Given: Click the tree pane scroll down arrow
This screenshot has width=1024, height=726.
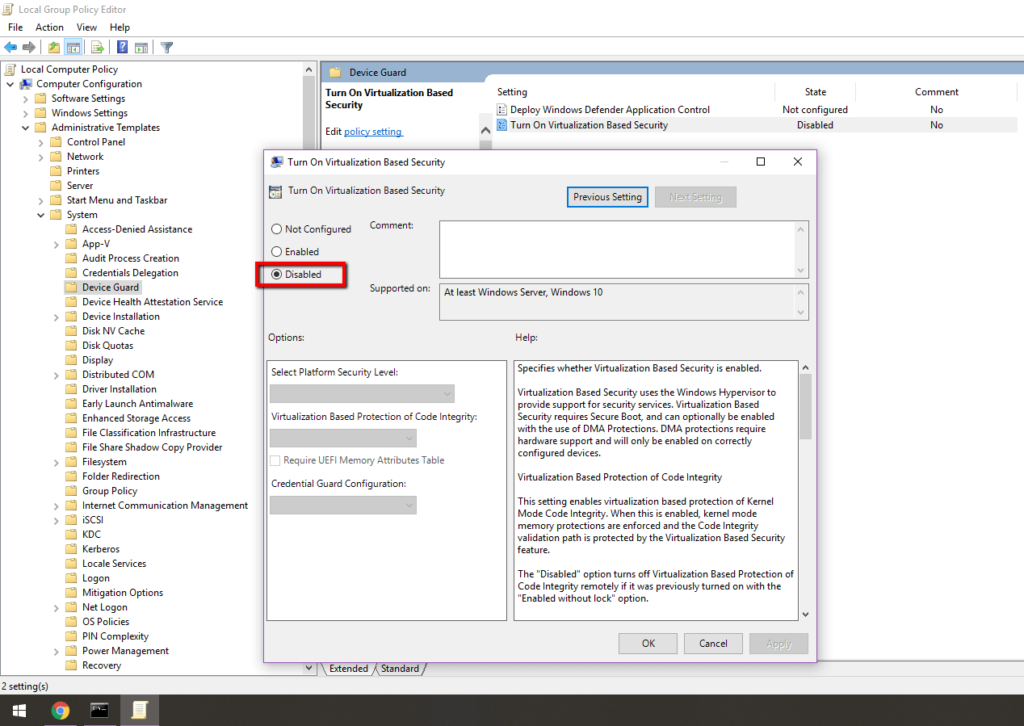Looking at the screenshot, I should pyautogui.click(x=309, y=668).
